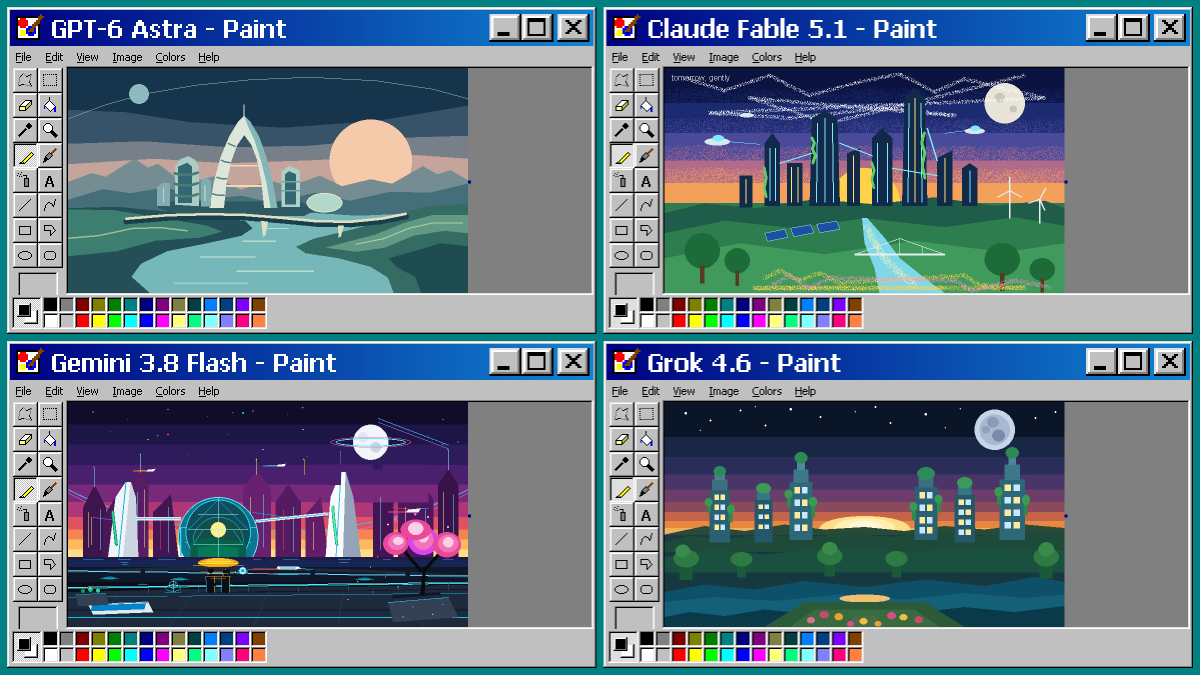Select the Polygon tool in Gemini 3.8 Flash window
This screenshot has width=1200, height=675.
pos(50,564)
